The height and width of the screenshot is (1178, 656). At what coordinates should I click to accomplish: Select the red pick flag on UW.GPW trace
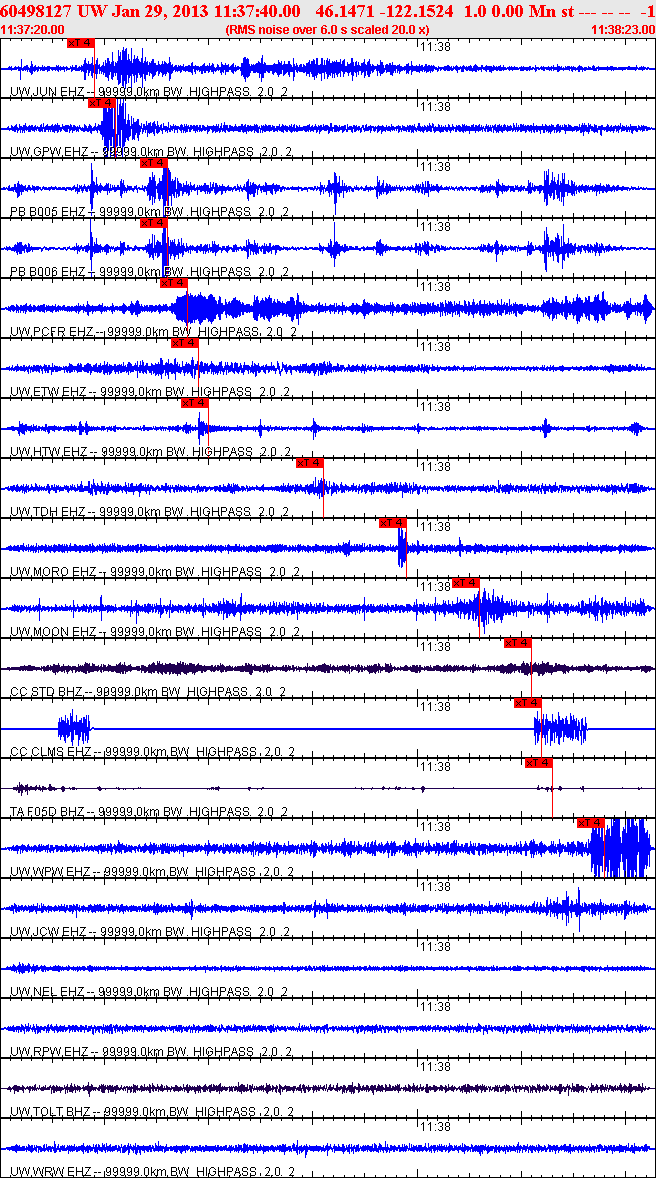pos(101,103)
